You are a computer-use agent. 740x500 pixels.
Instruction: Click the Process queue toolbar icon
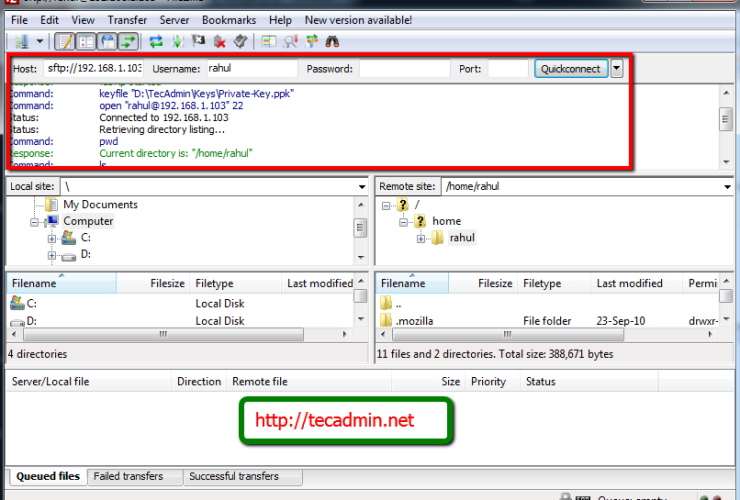point(177,42)
